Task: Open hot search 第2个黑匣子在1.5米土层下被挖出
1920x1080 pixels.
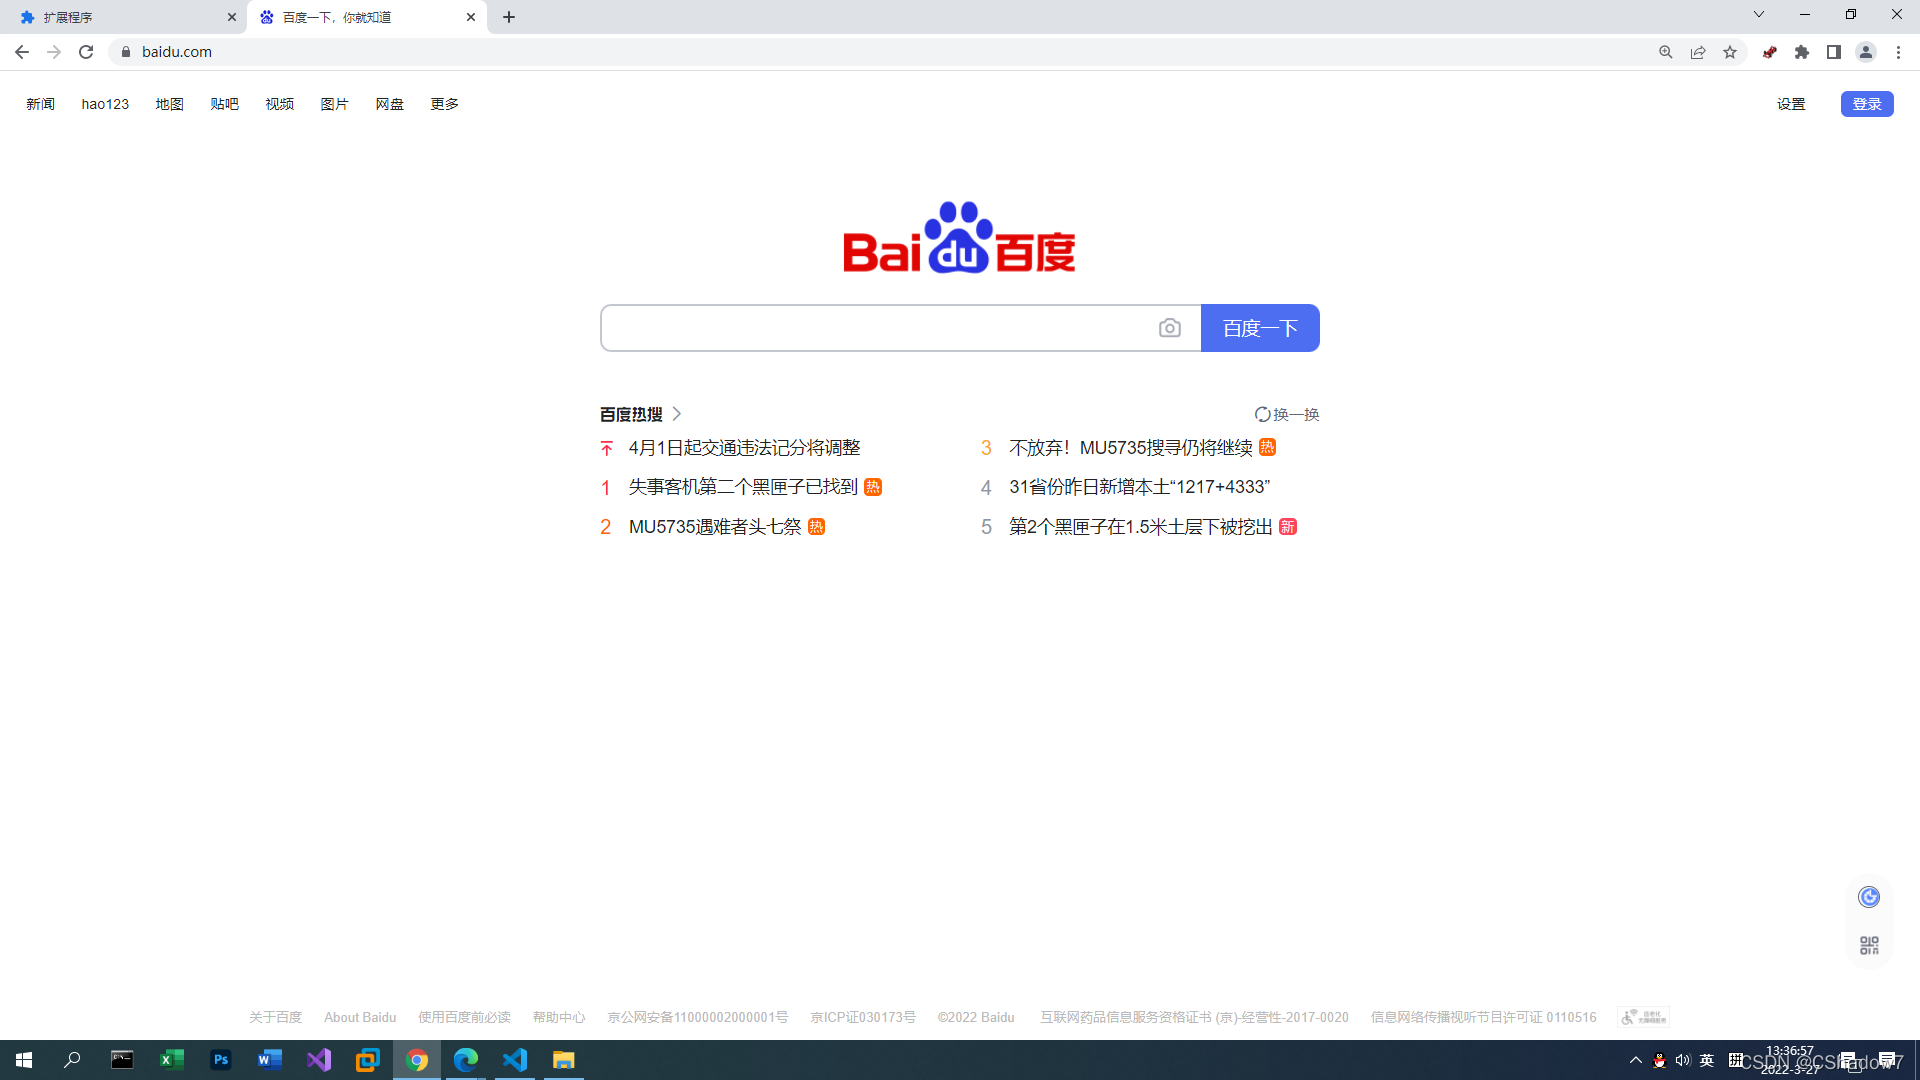Action: [x=1141, y=527]
